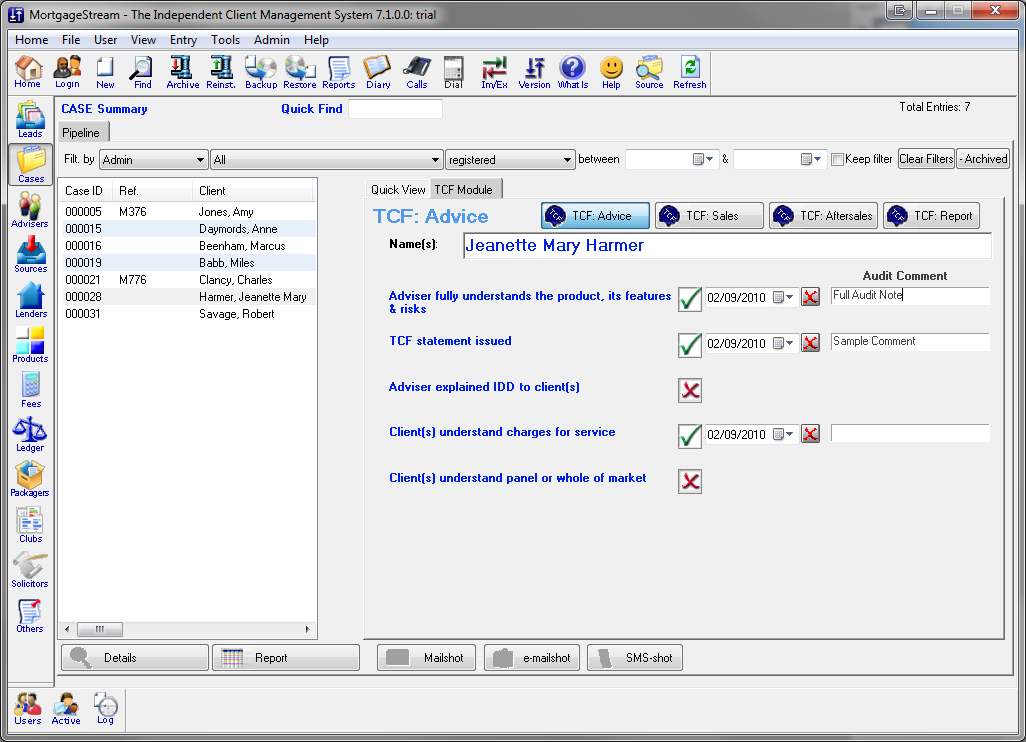Open the Packagers sidebar section

pos(30,480)
